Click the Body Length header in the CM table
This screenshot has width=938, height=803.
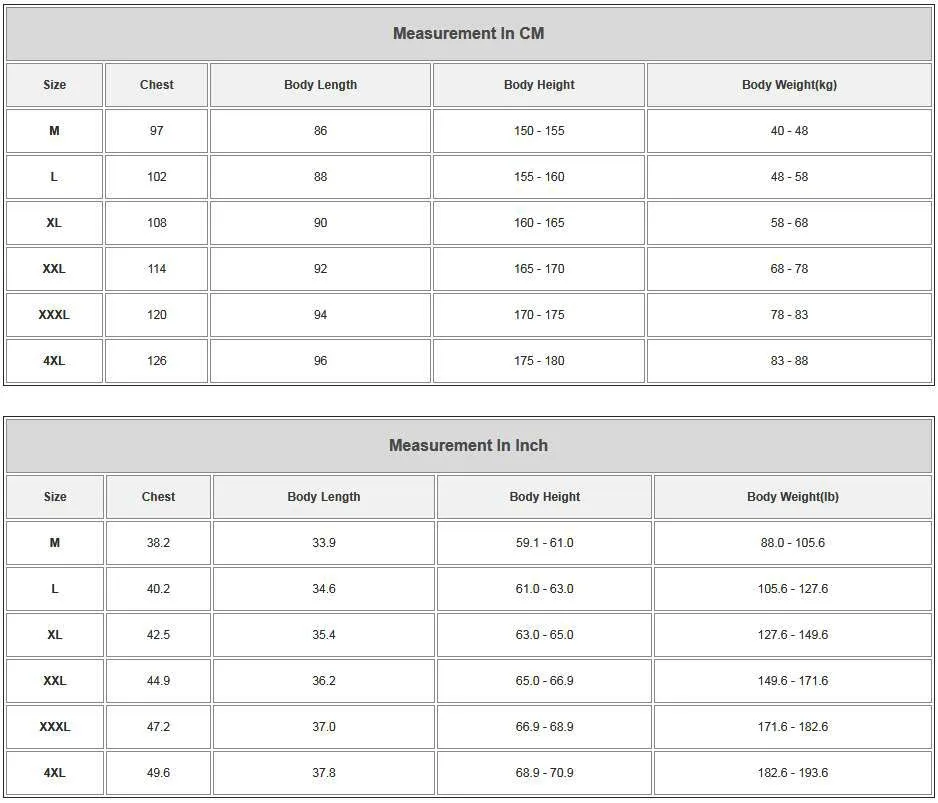coord(320,85)
